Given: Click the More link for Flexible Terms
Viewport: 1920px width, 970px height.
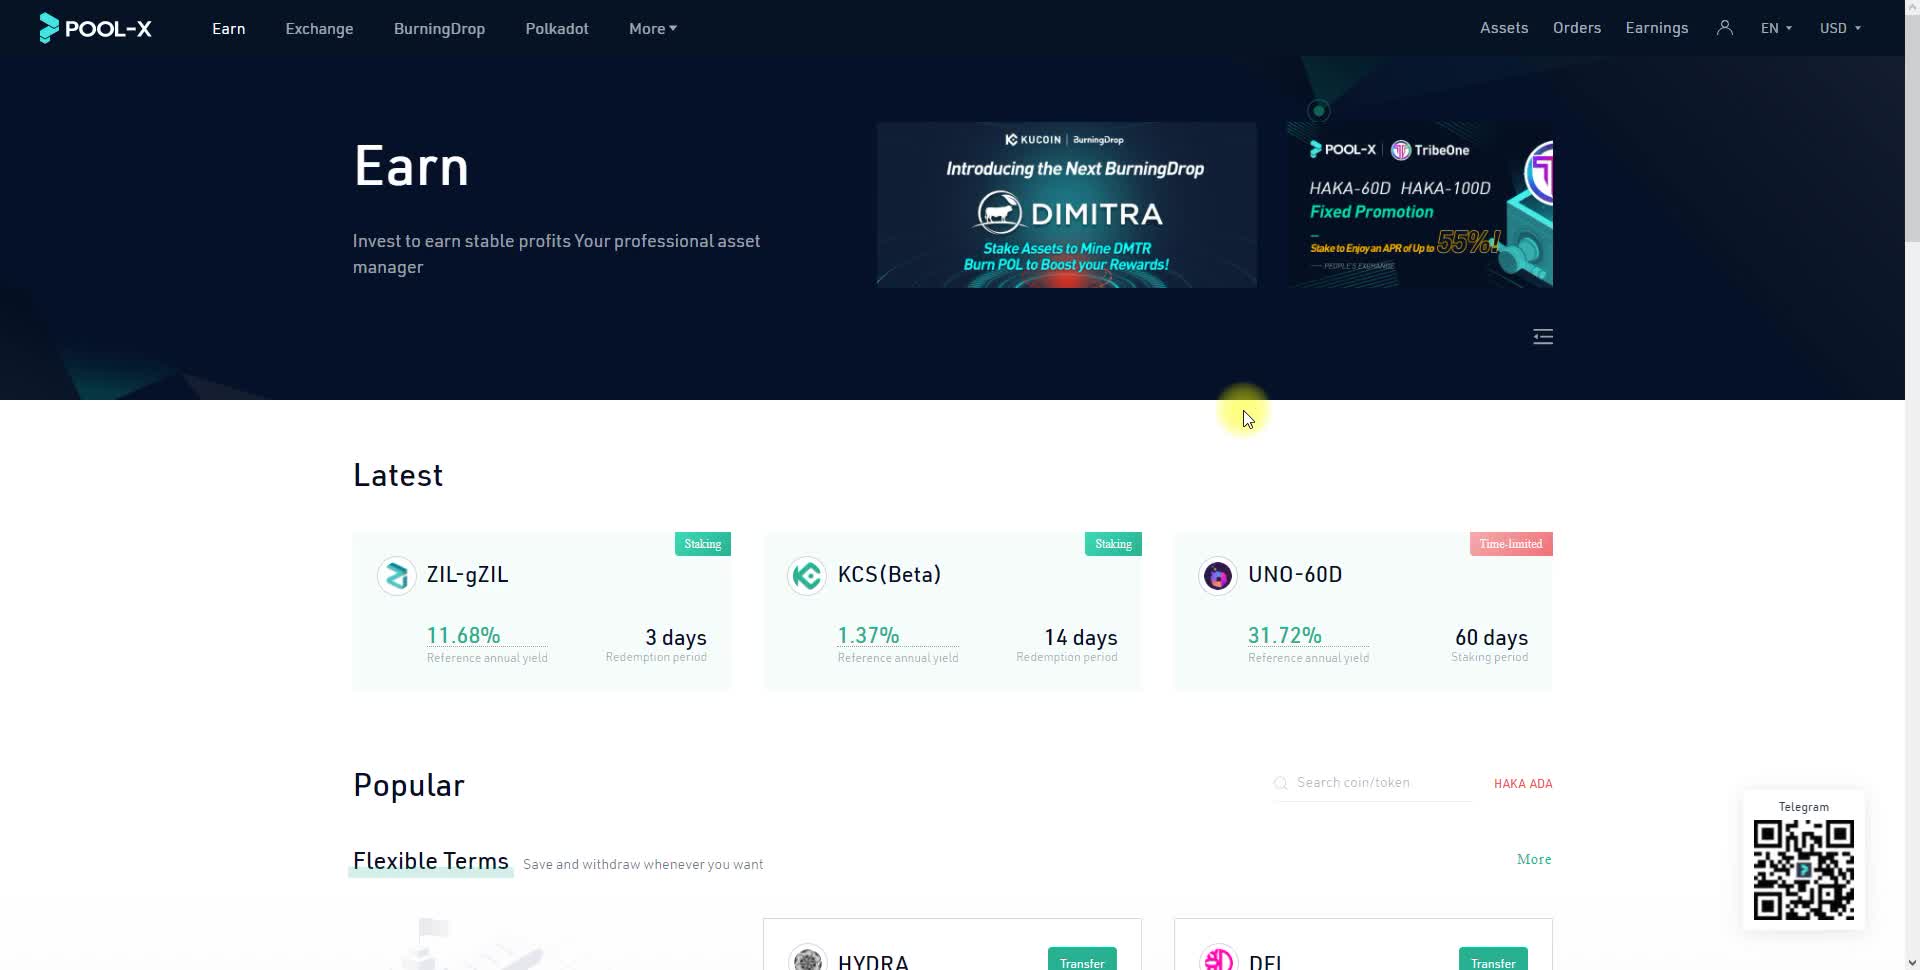Looking at the screenshot, I should coord(1533,859).
